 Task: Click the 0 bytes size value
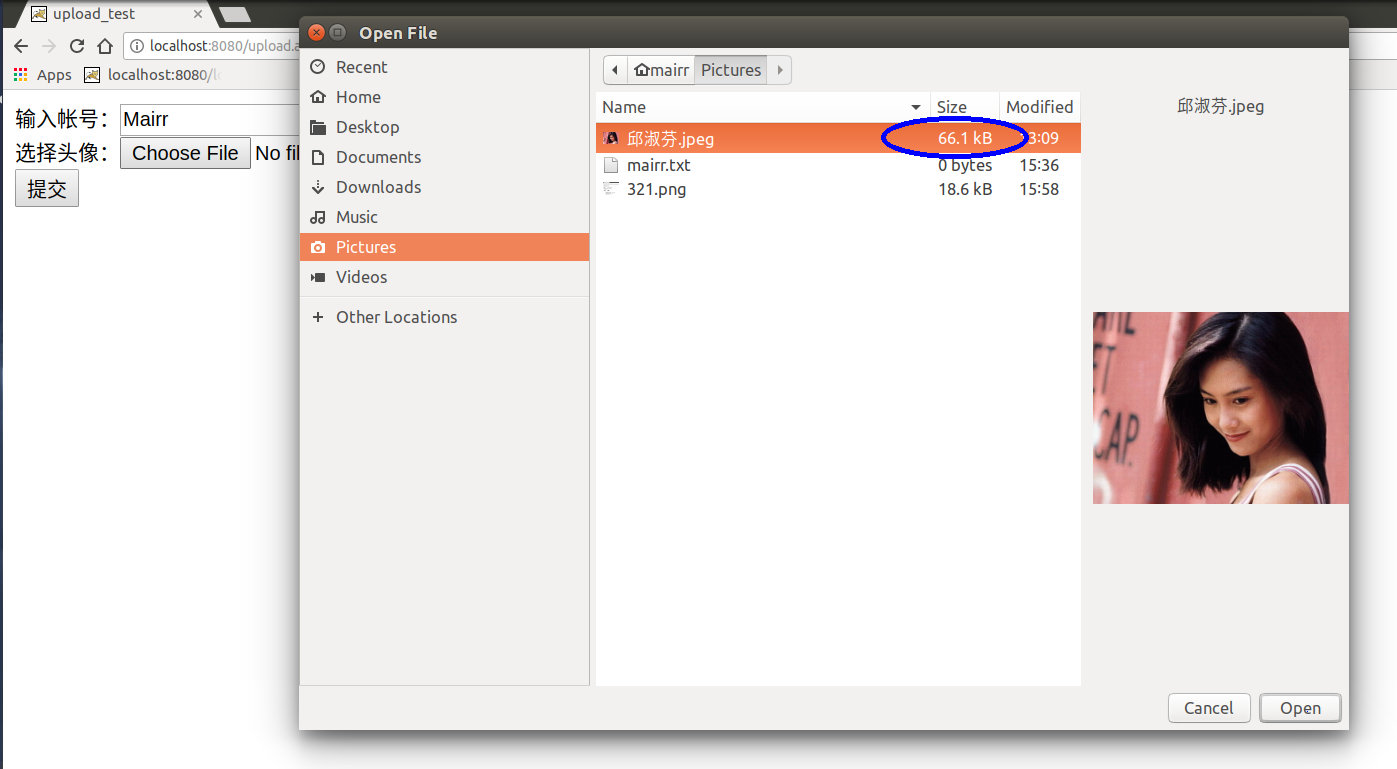[965, 165]
